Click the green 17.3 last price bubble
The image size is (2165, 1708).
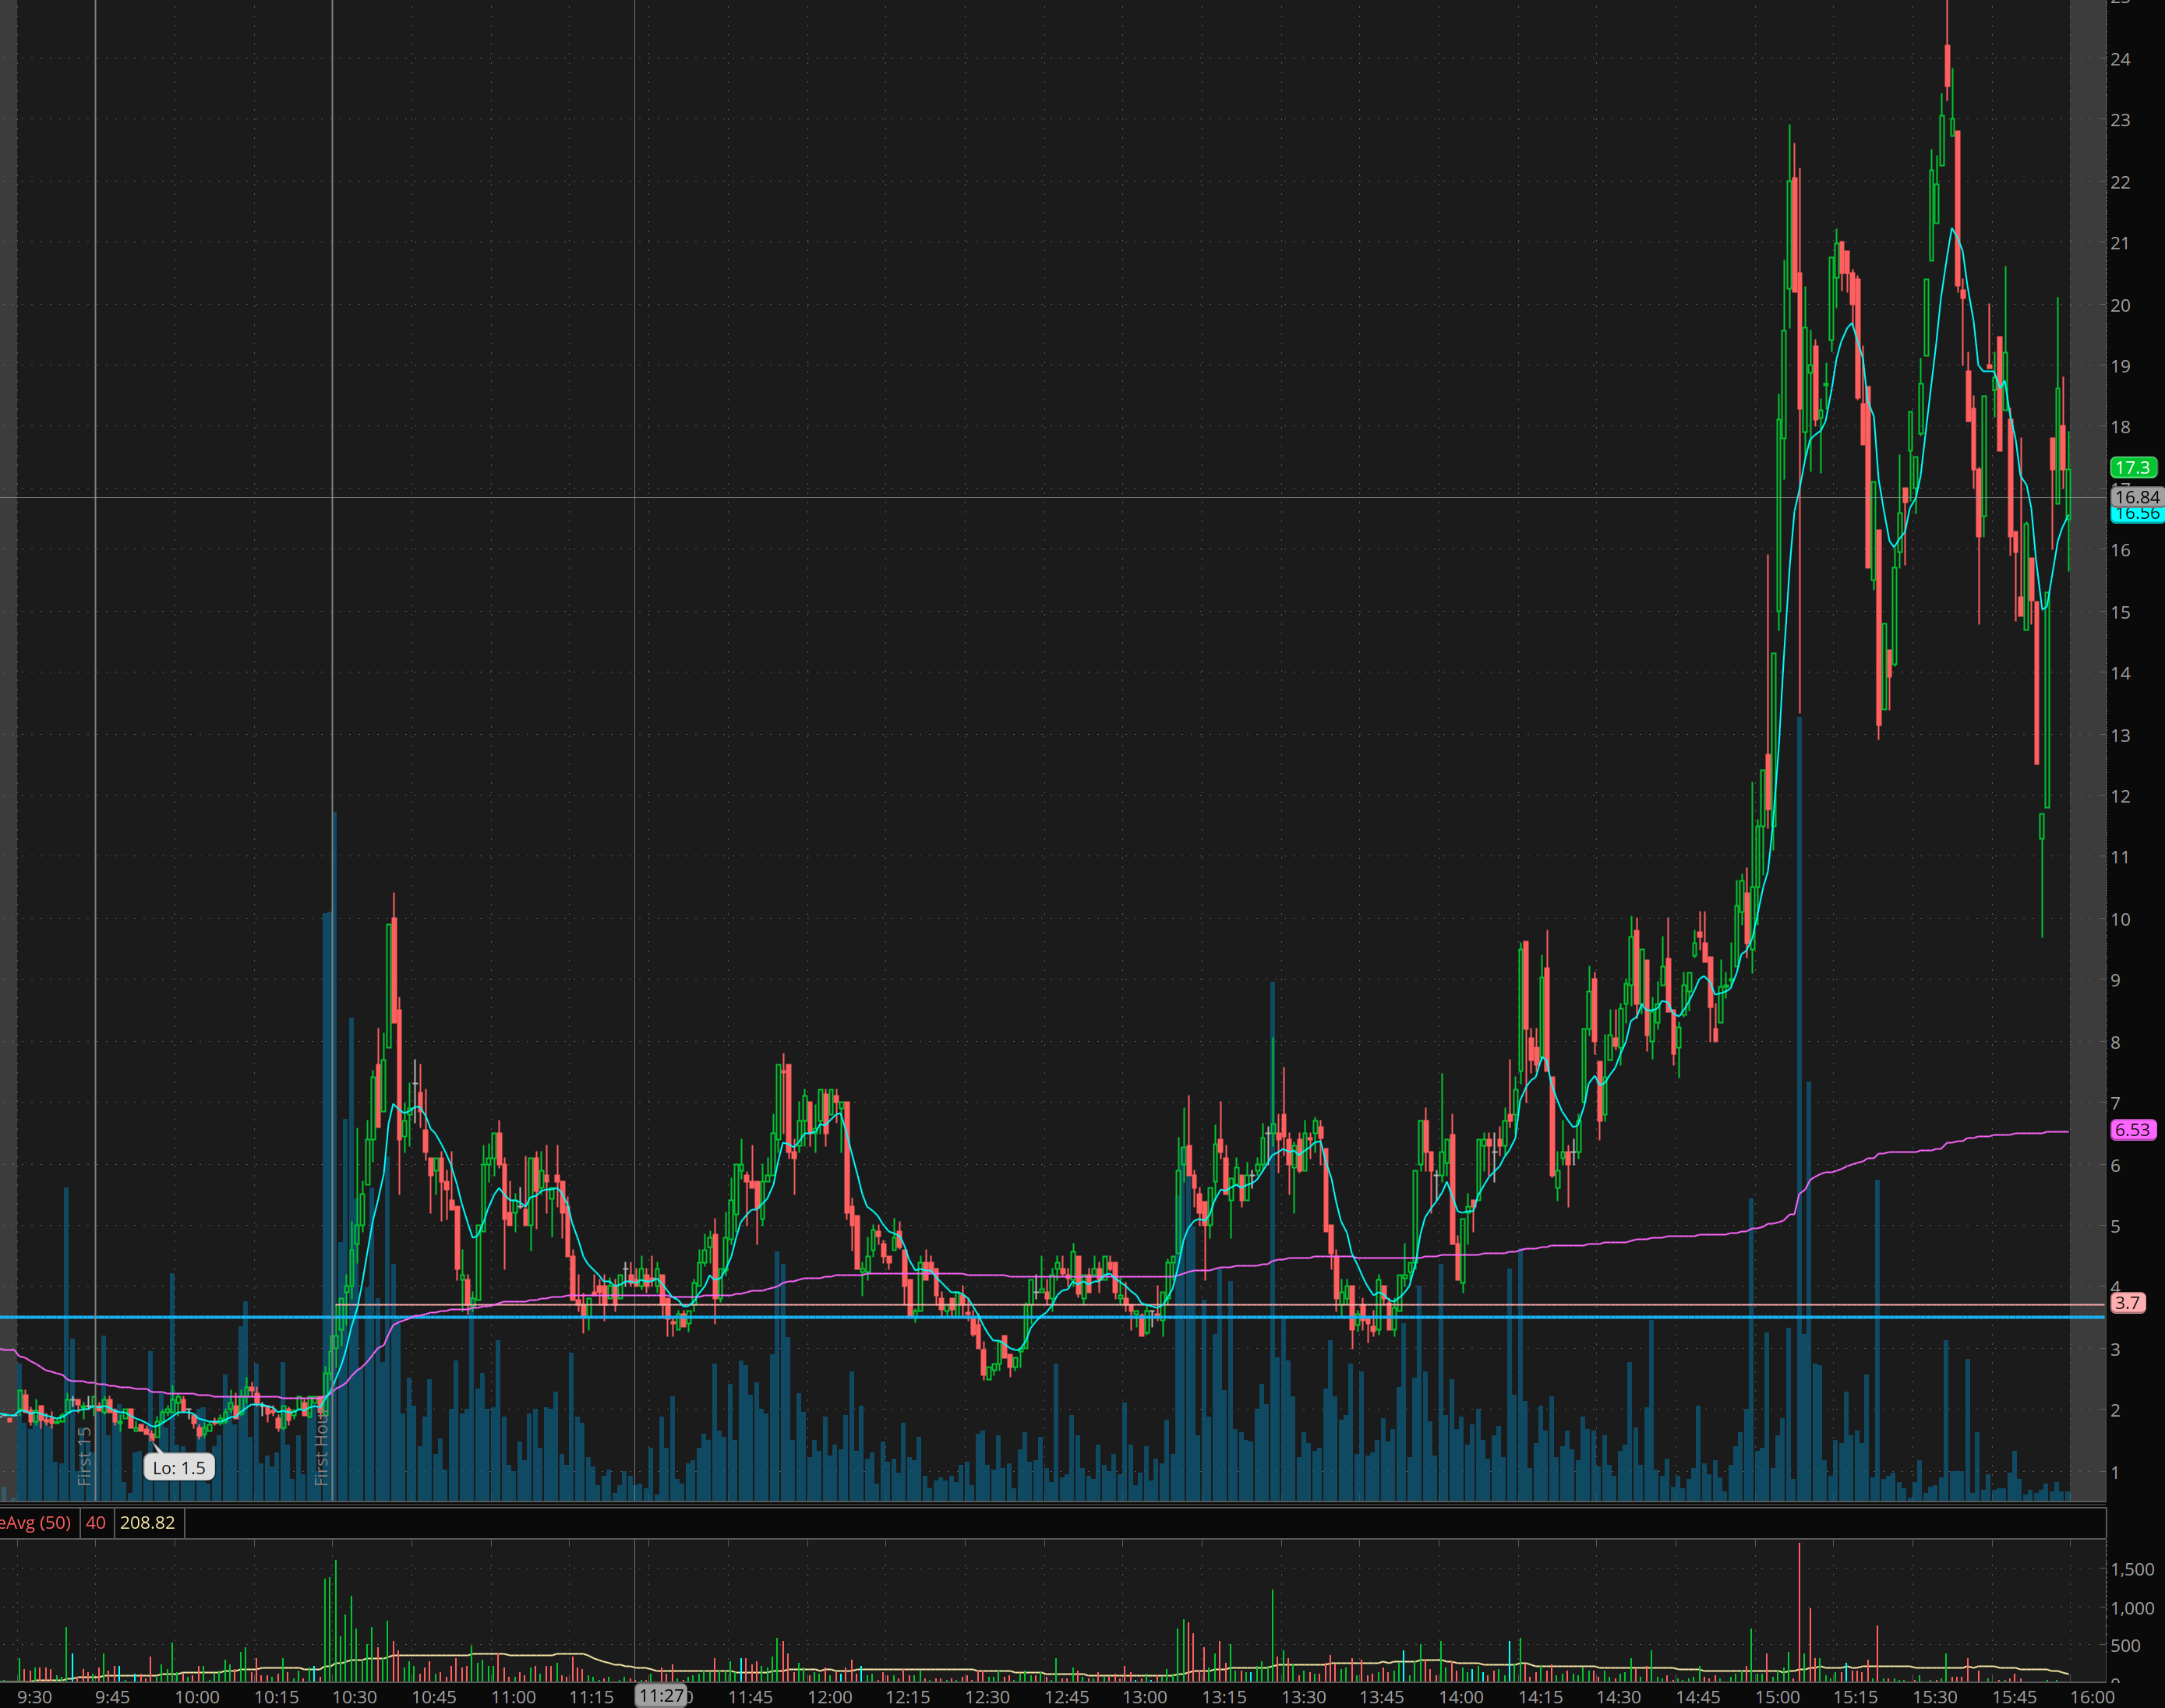(2132, 467)
